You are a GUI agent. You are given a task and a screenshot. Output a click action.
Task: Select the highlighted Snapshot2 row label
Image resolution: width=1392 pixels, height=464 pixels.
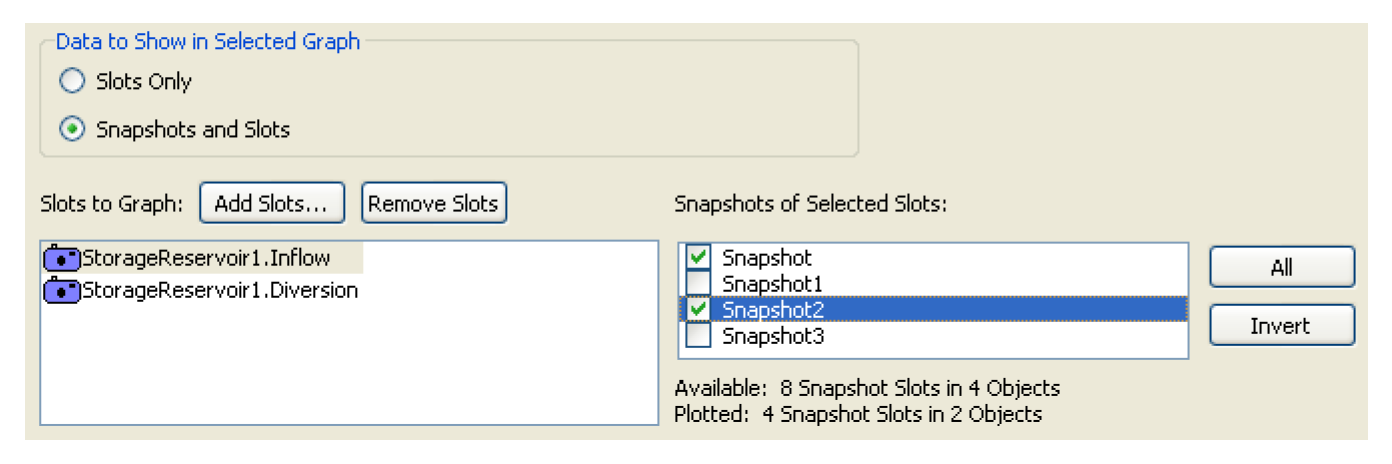[773, 310]
